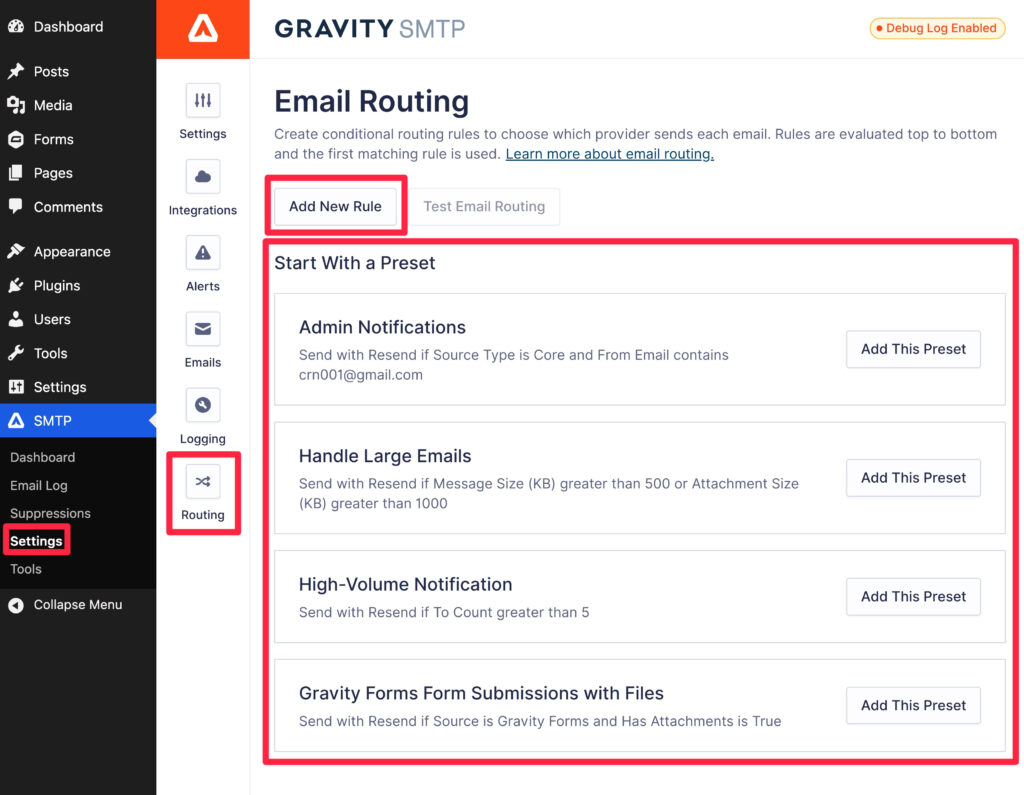Open Tools under the SMTP submenu

(26, 569)
